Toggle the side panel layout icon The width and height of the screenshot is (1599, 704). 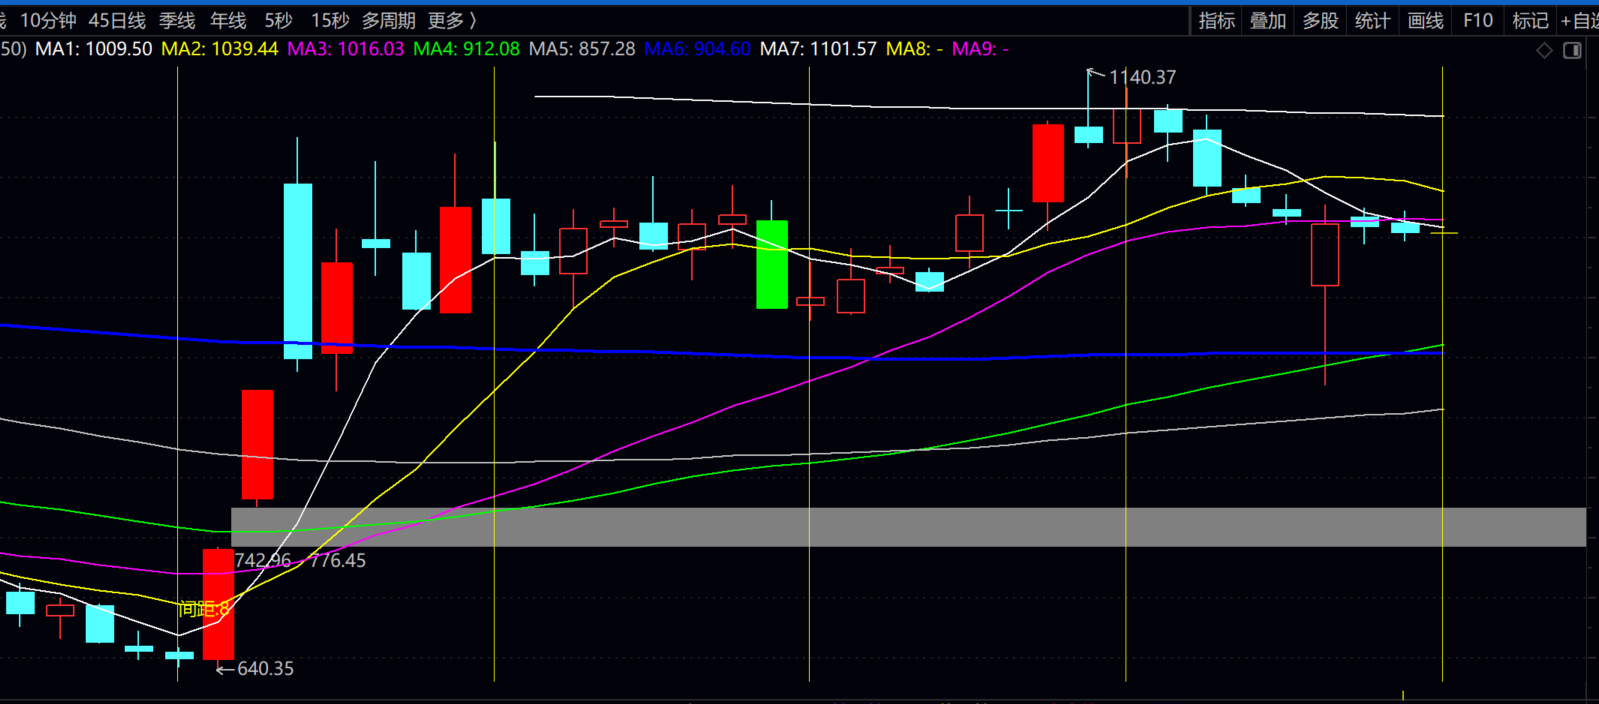[x=1572, y=50]
